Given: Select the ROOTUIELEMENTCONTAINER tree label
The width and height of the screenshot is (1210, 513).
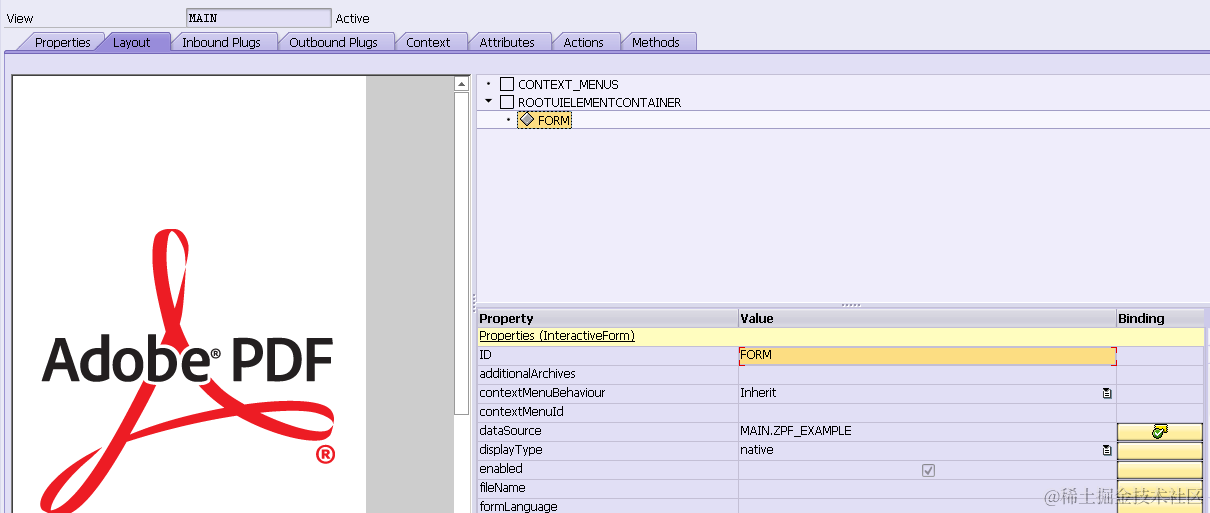Looking at the screenshot, I should click(x=600, y=102).
